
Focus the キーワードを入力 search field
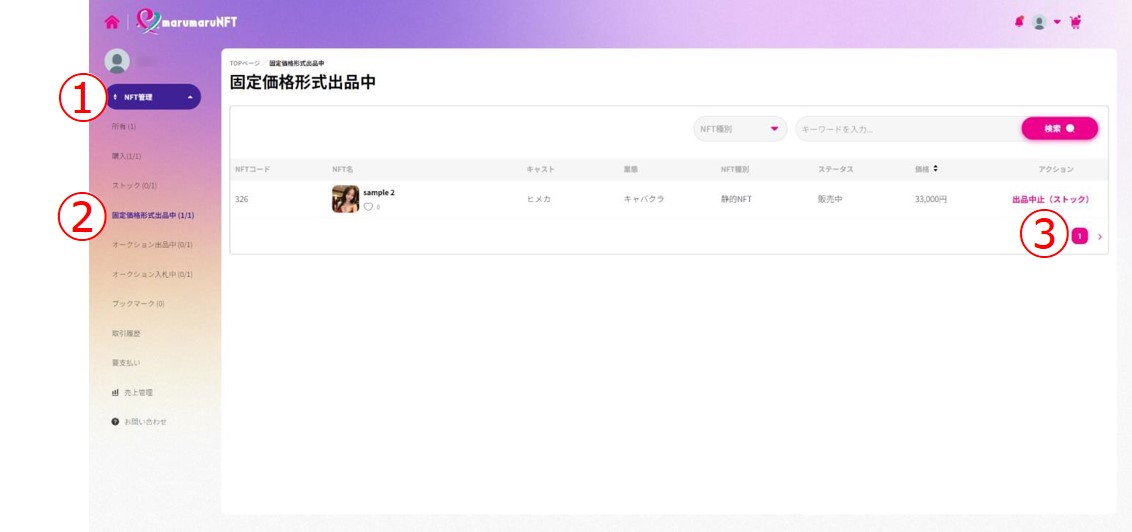point(908,128)
